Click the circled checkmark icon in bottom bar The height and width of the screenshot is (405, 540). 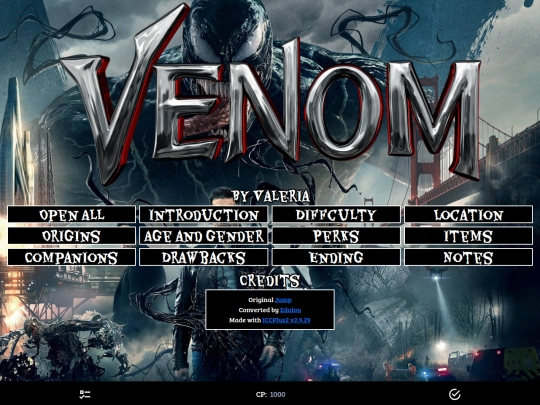(455, 394)
